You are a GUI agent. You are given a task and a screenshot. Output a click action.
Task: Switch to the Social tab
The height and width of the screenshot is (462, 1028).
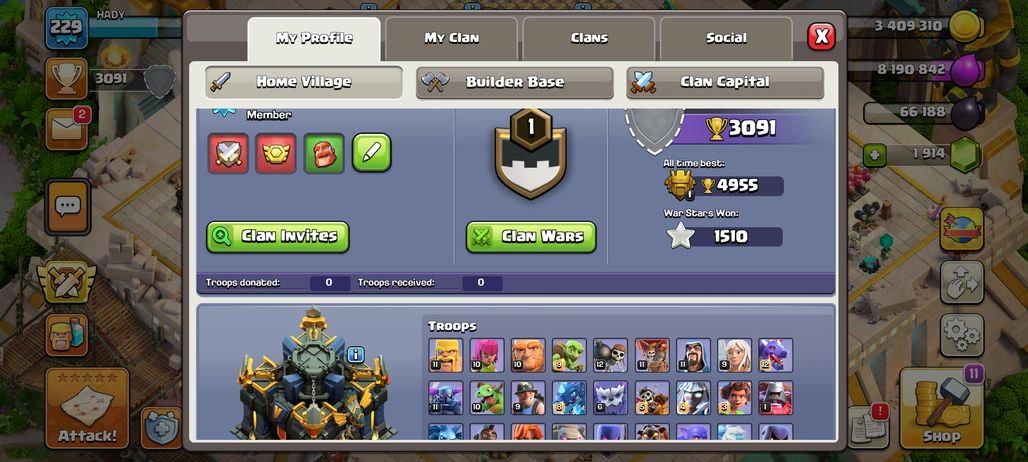[726, 39]
